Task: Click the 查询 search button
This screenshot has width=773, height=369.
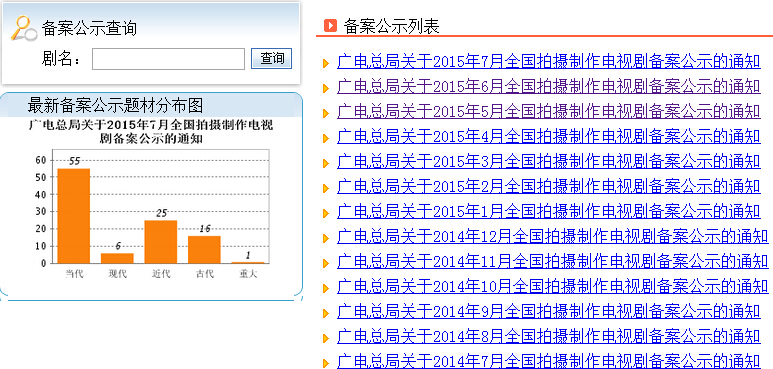Action: [272, 58]
